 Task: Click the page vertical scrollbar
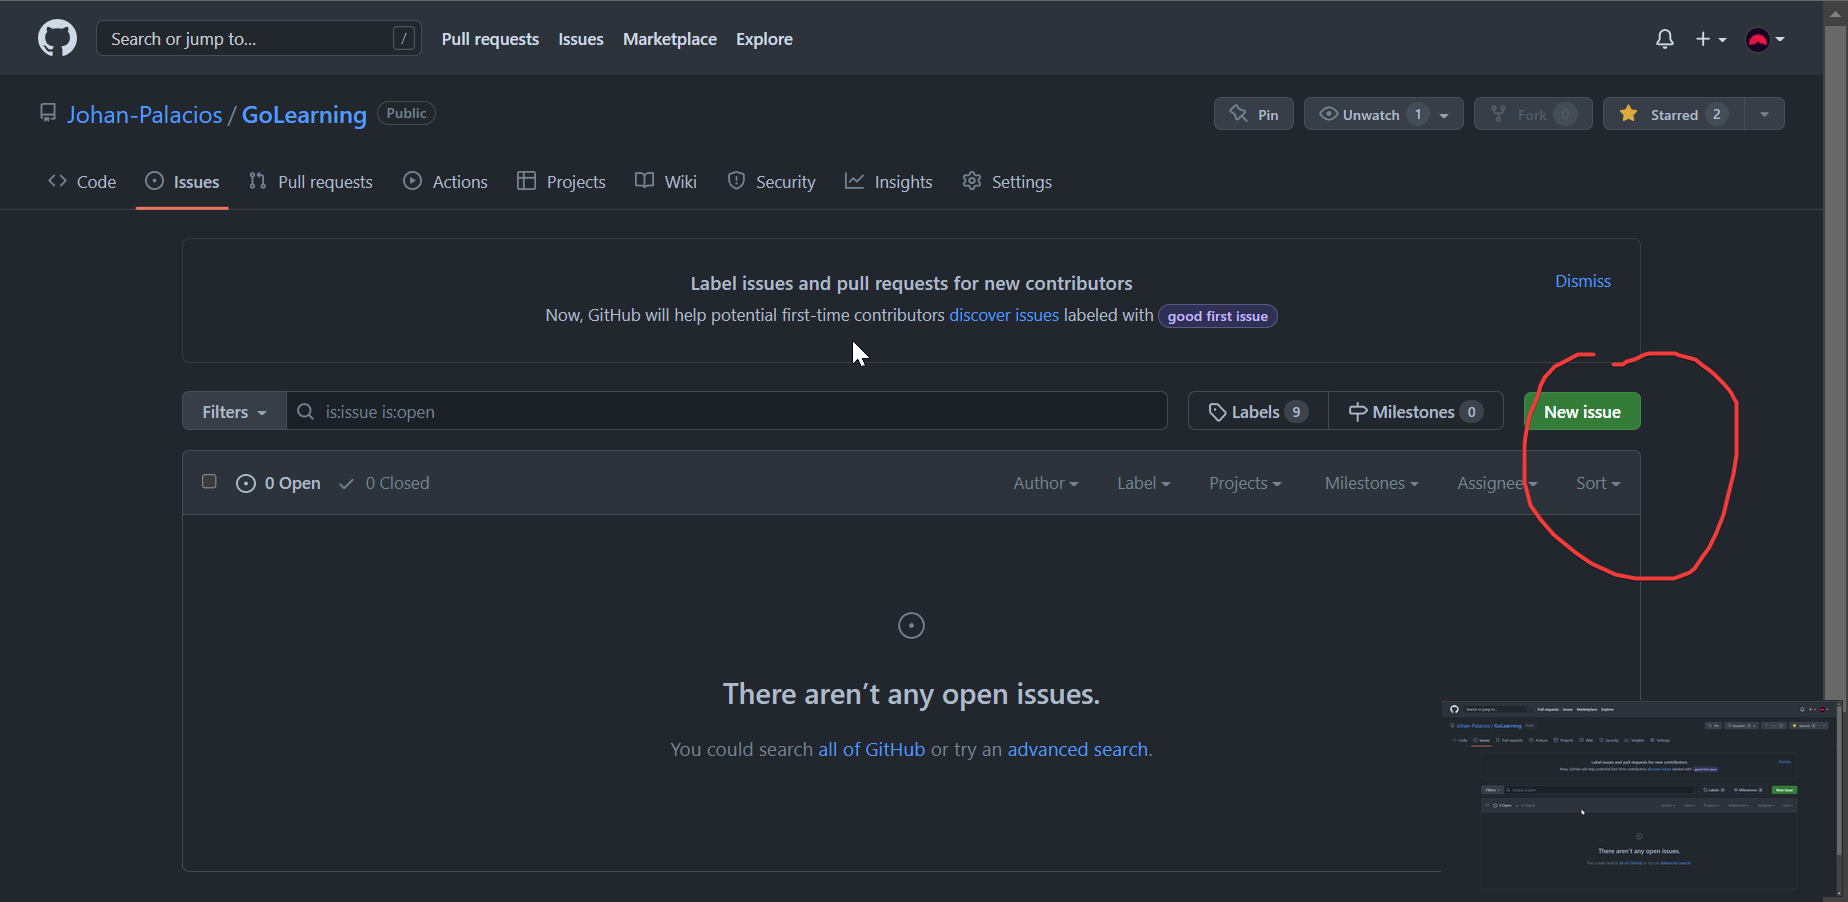[1835, 360]
